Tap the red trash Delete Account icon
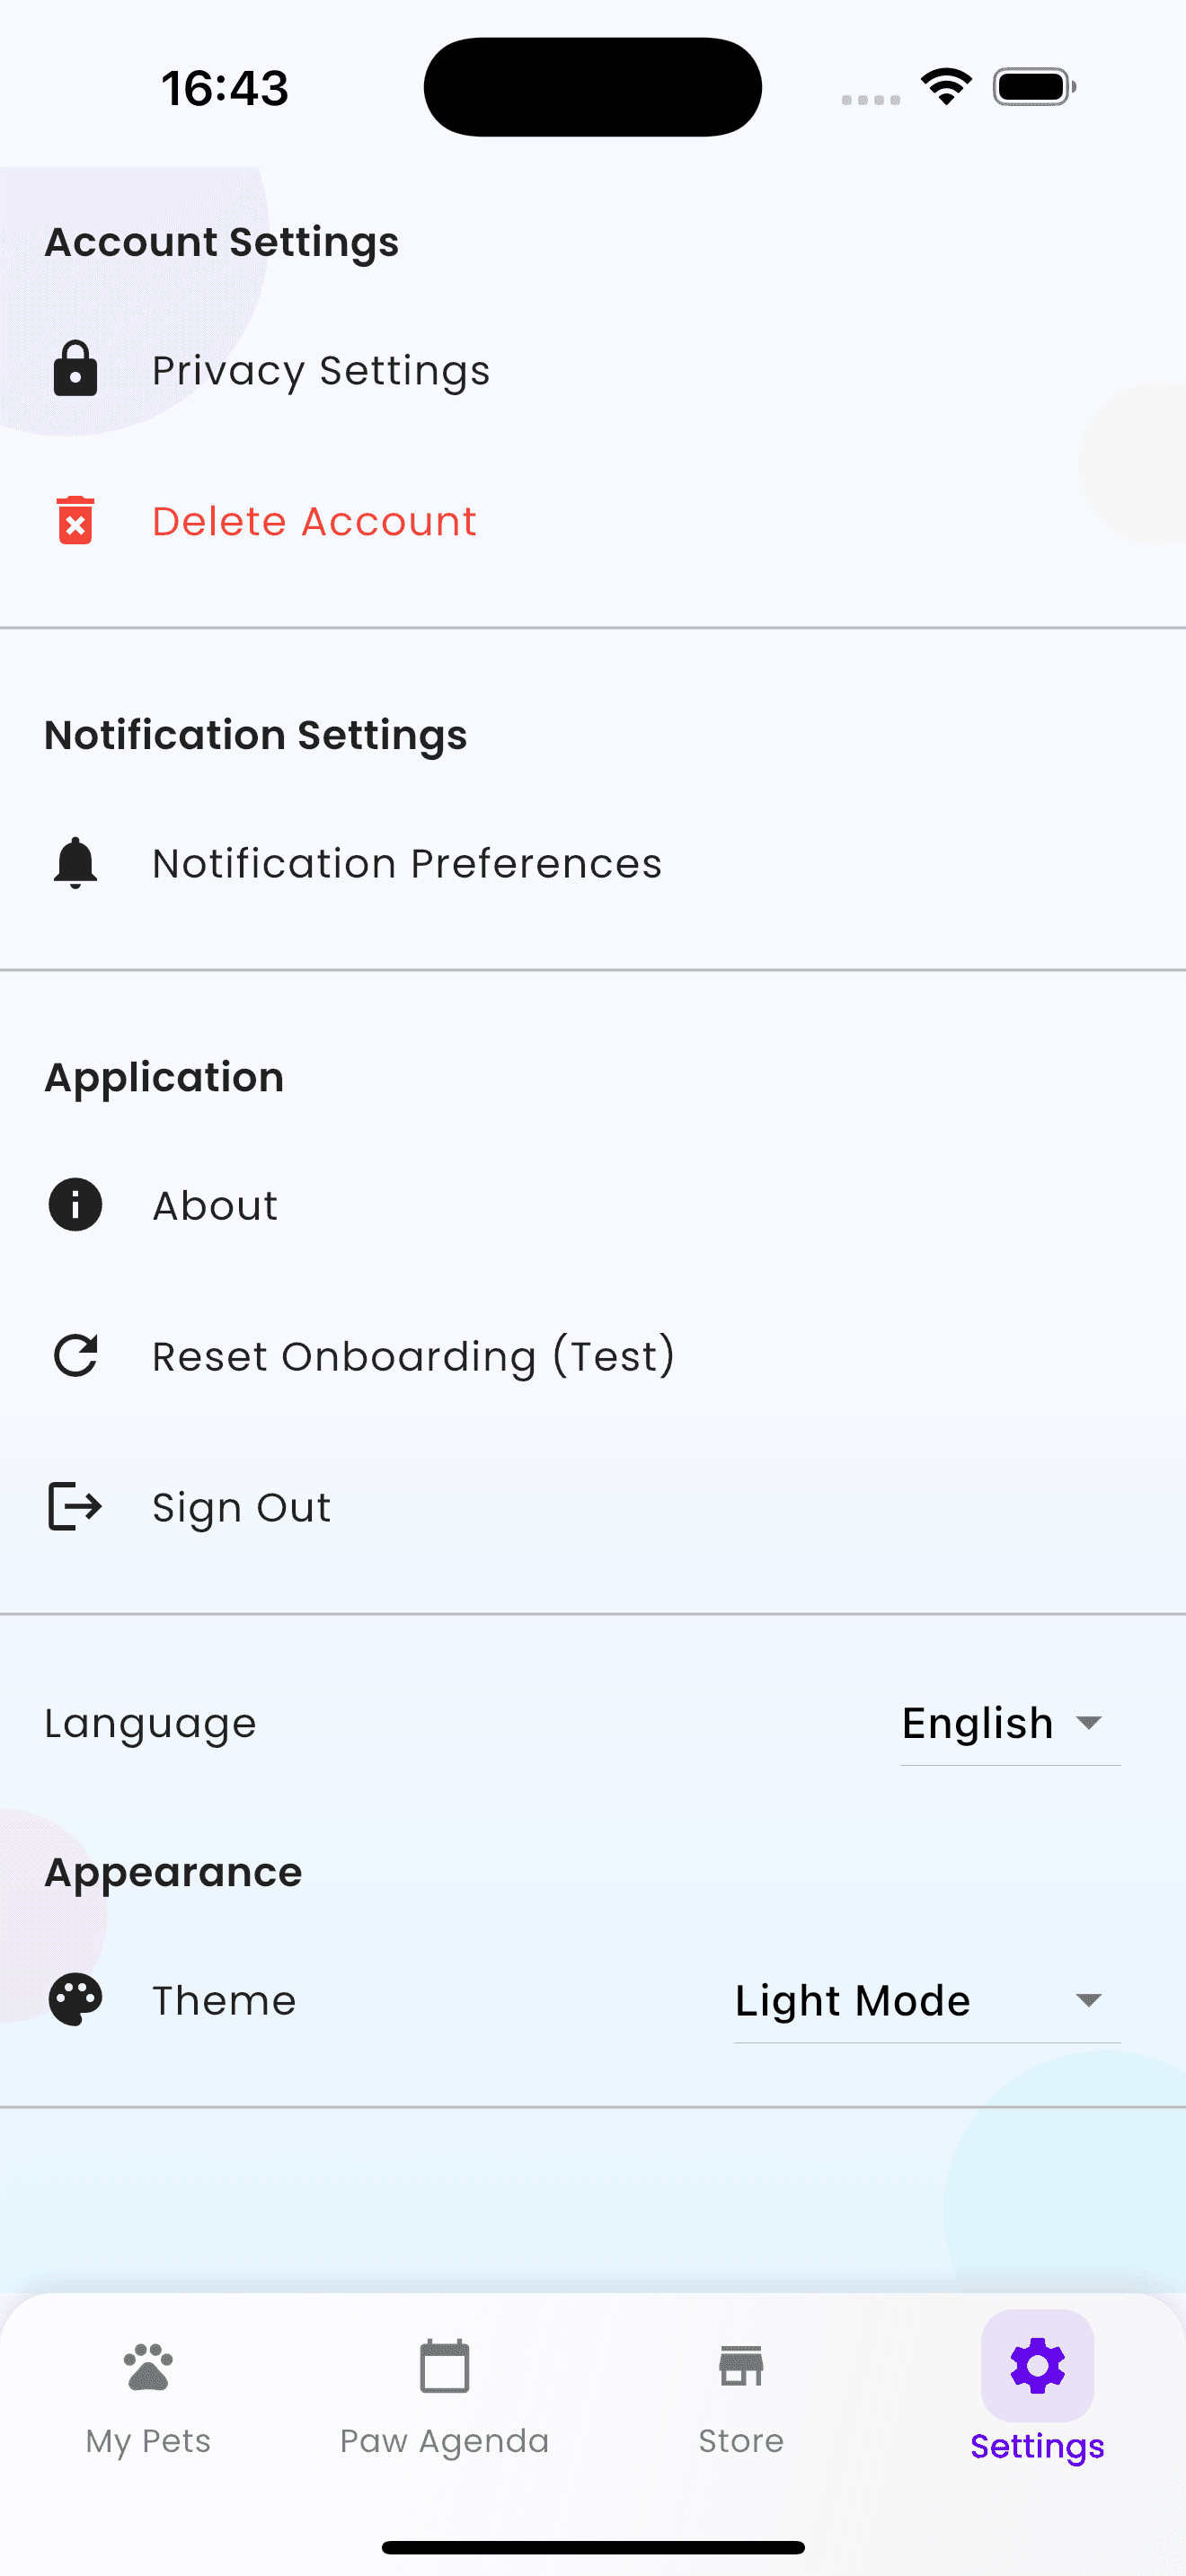Viewport: 1186px width, 2576px height. (x=75, y=520)
